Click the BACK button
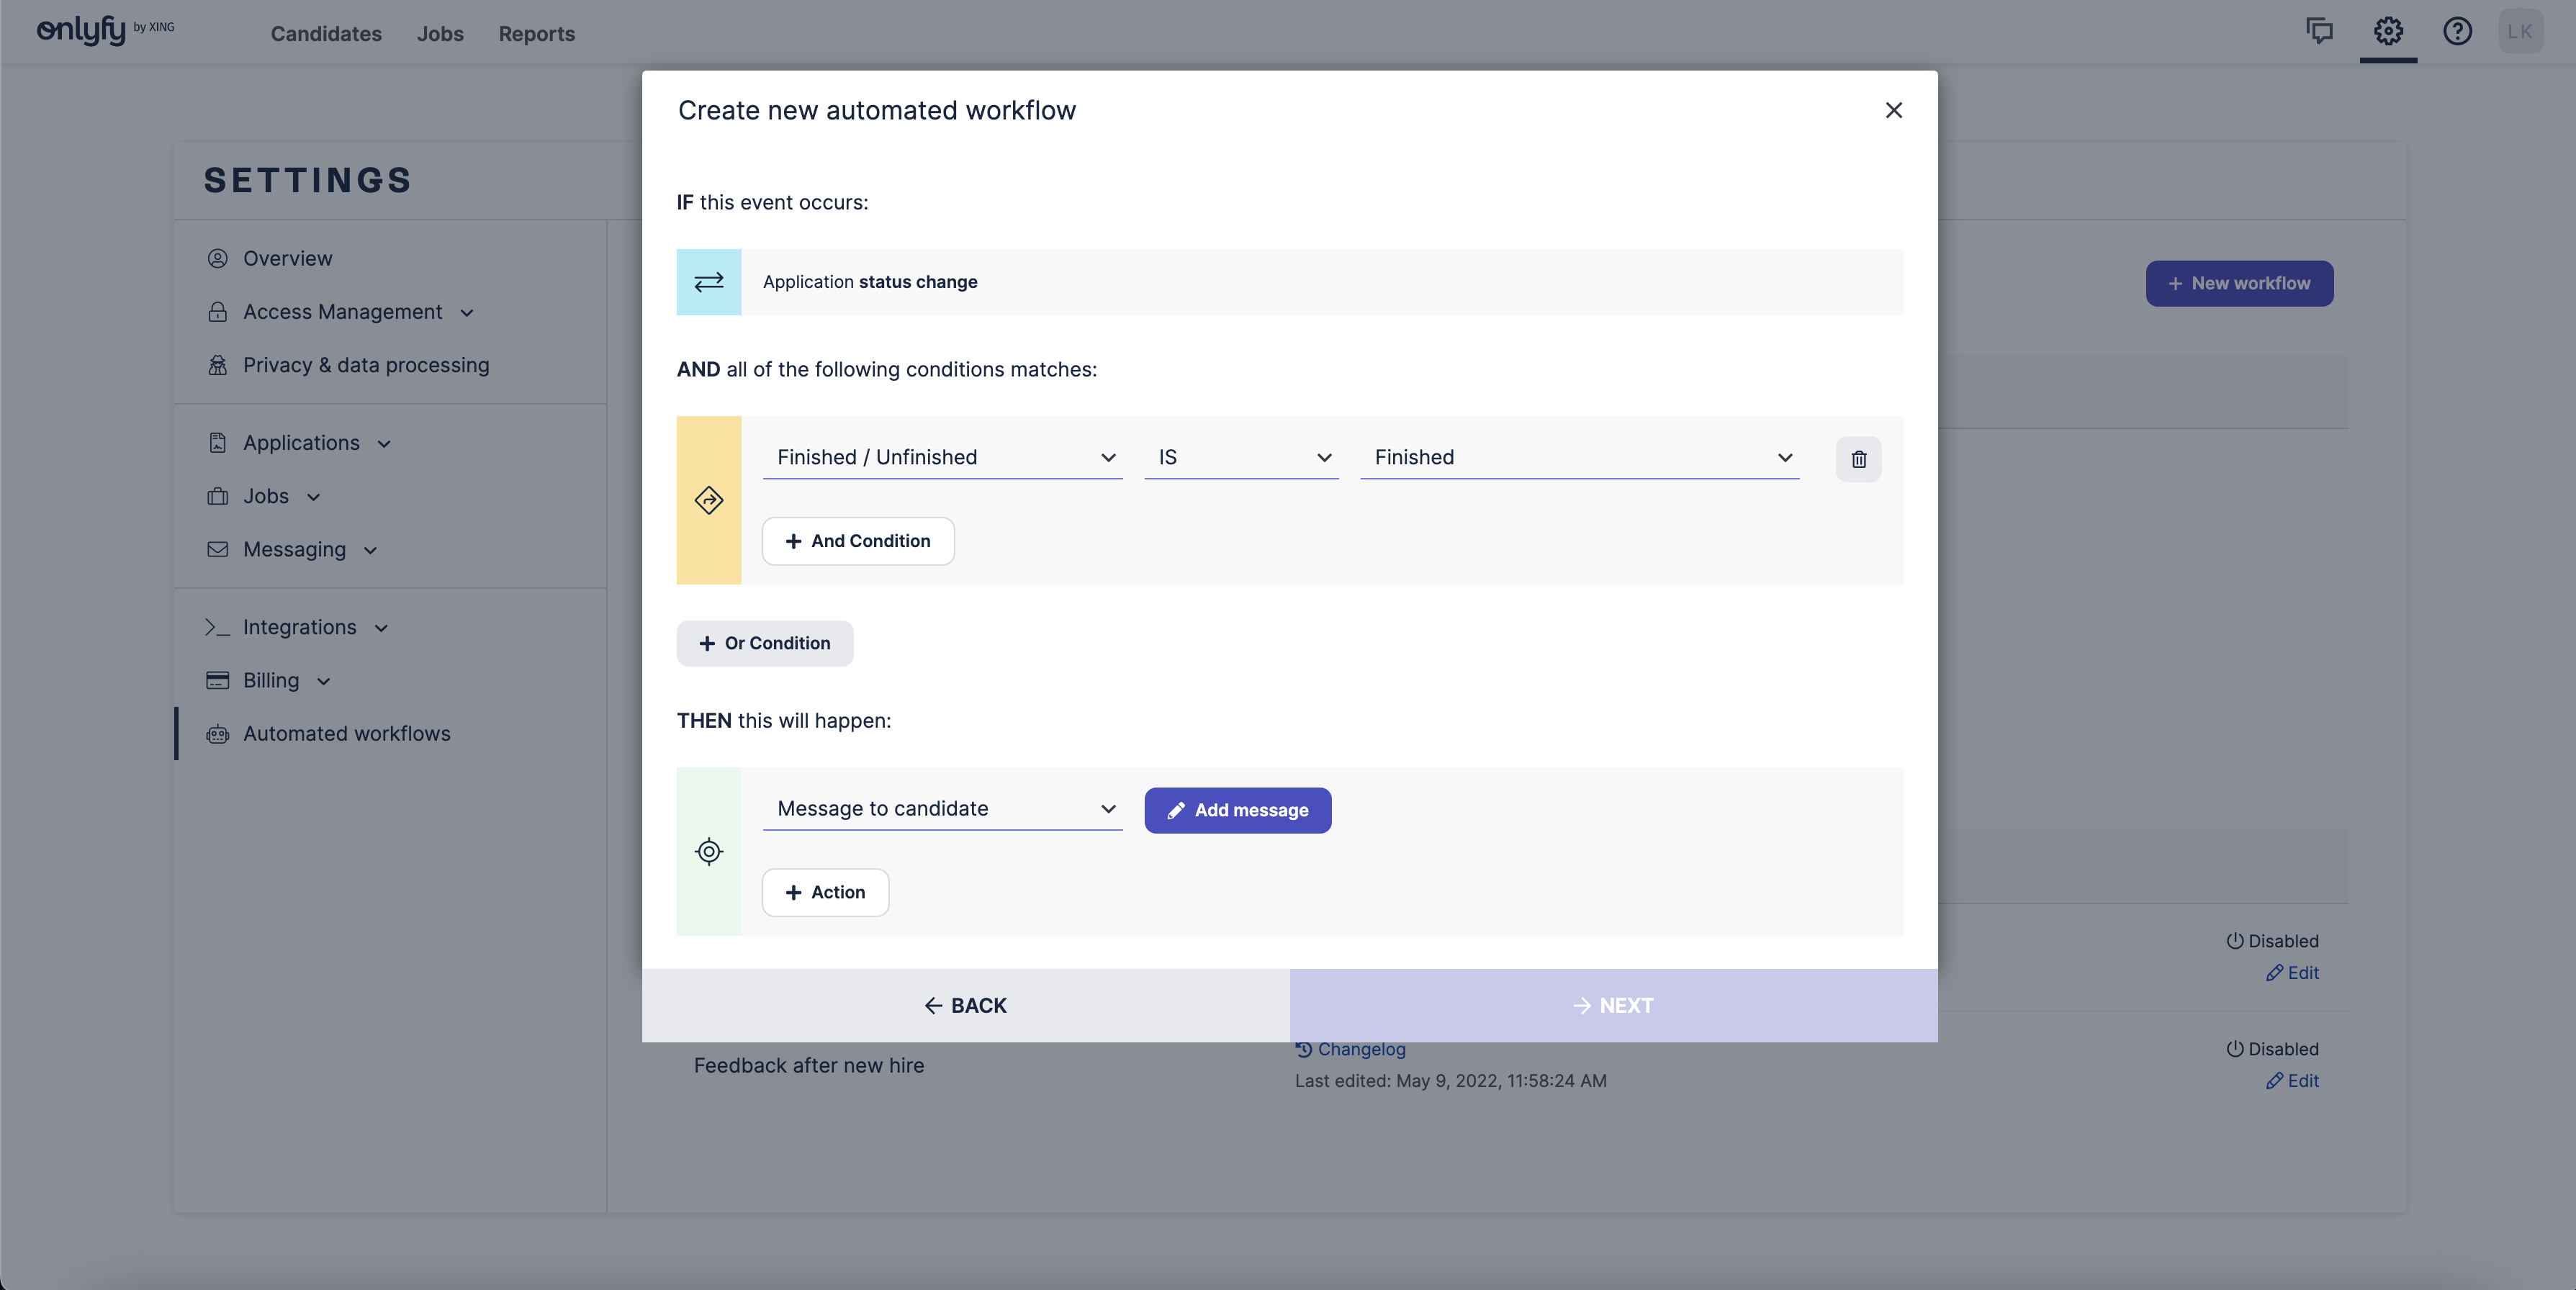Viewport: 2576px width, 1290px height. tap(965, 1005)
